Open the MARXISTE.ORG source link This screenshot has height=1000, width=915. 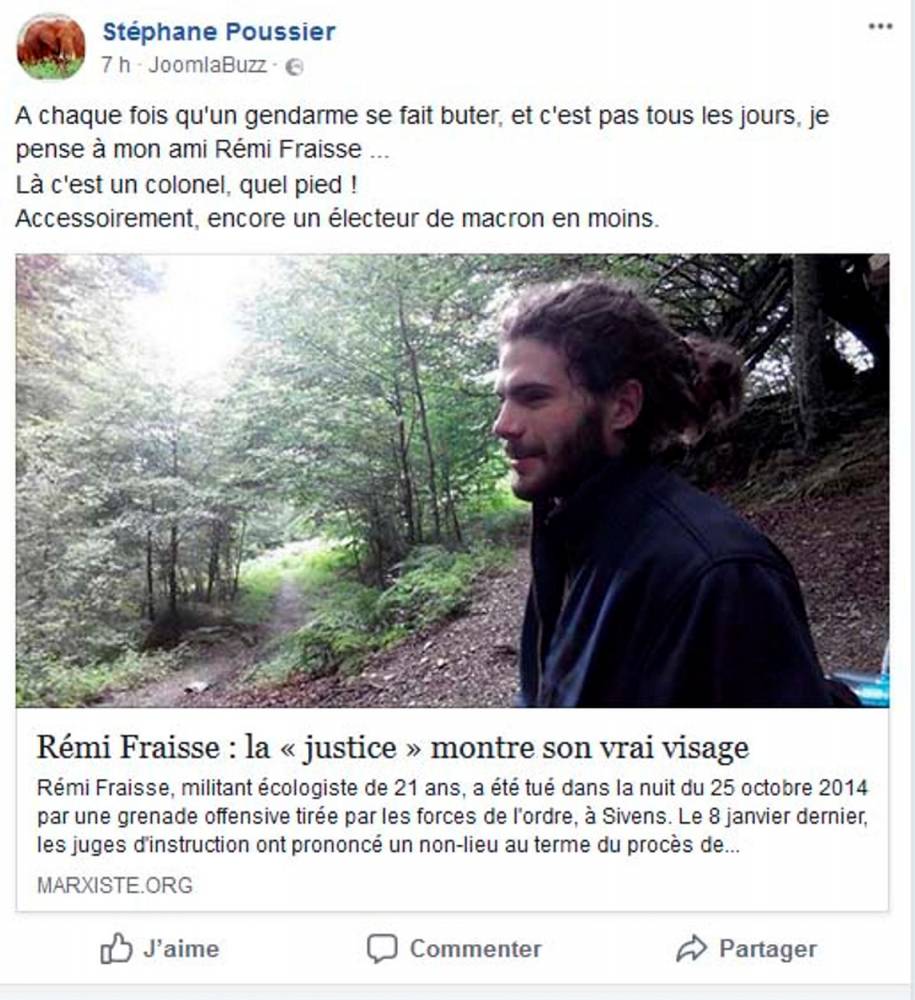(x=115, y=885)
